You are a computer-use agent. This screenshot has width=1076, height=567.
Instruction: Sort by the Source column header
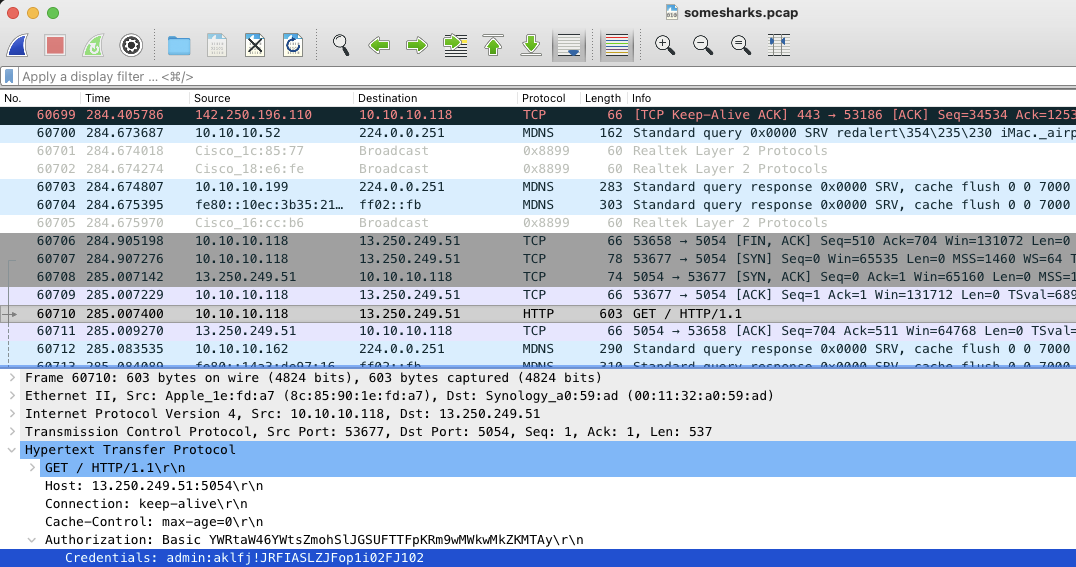pos(271,98)
